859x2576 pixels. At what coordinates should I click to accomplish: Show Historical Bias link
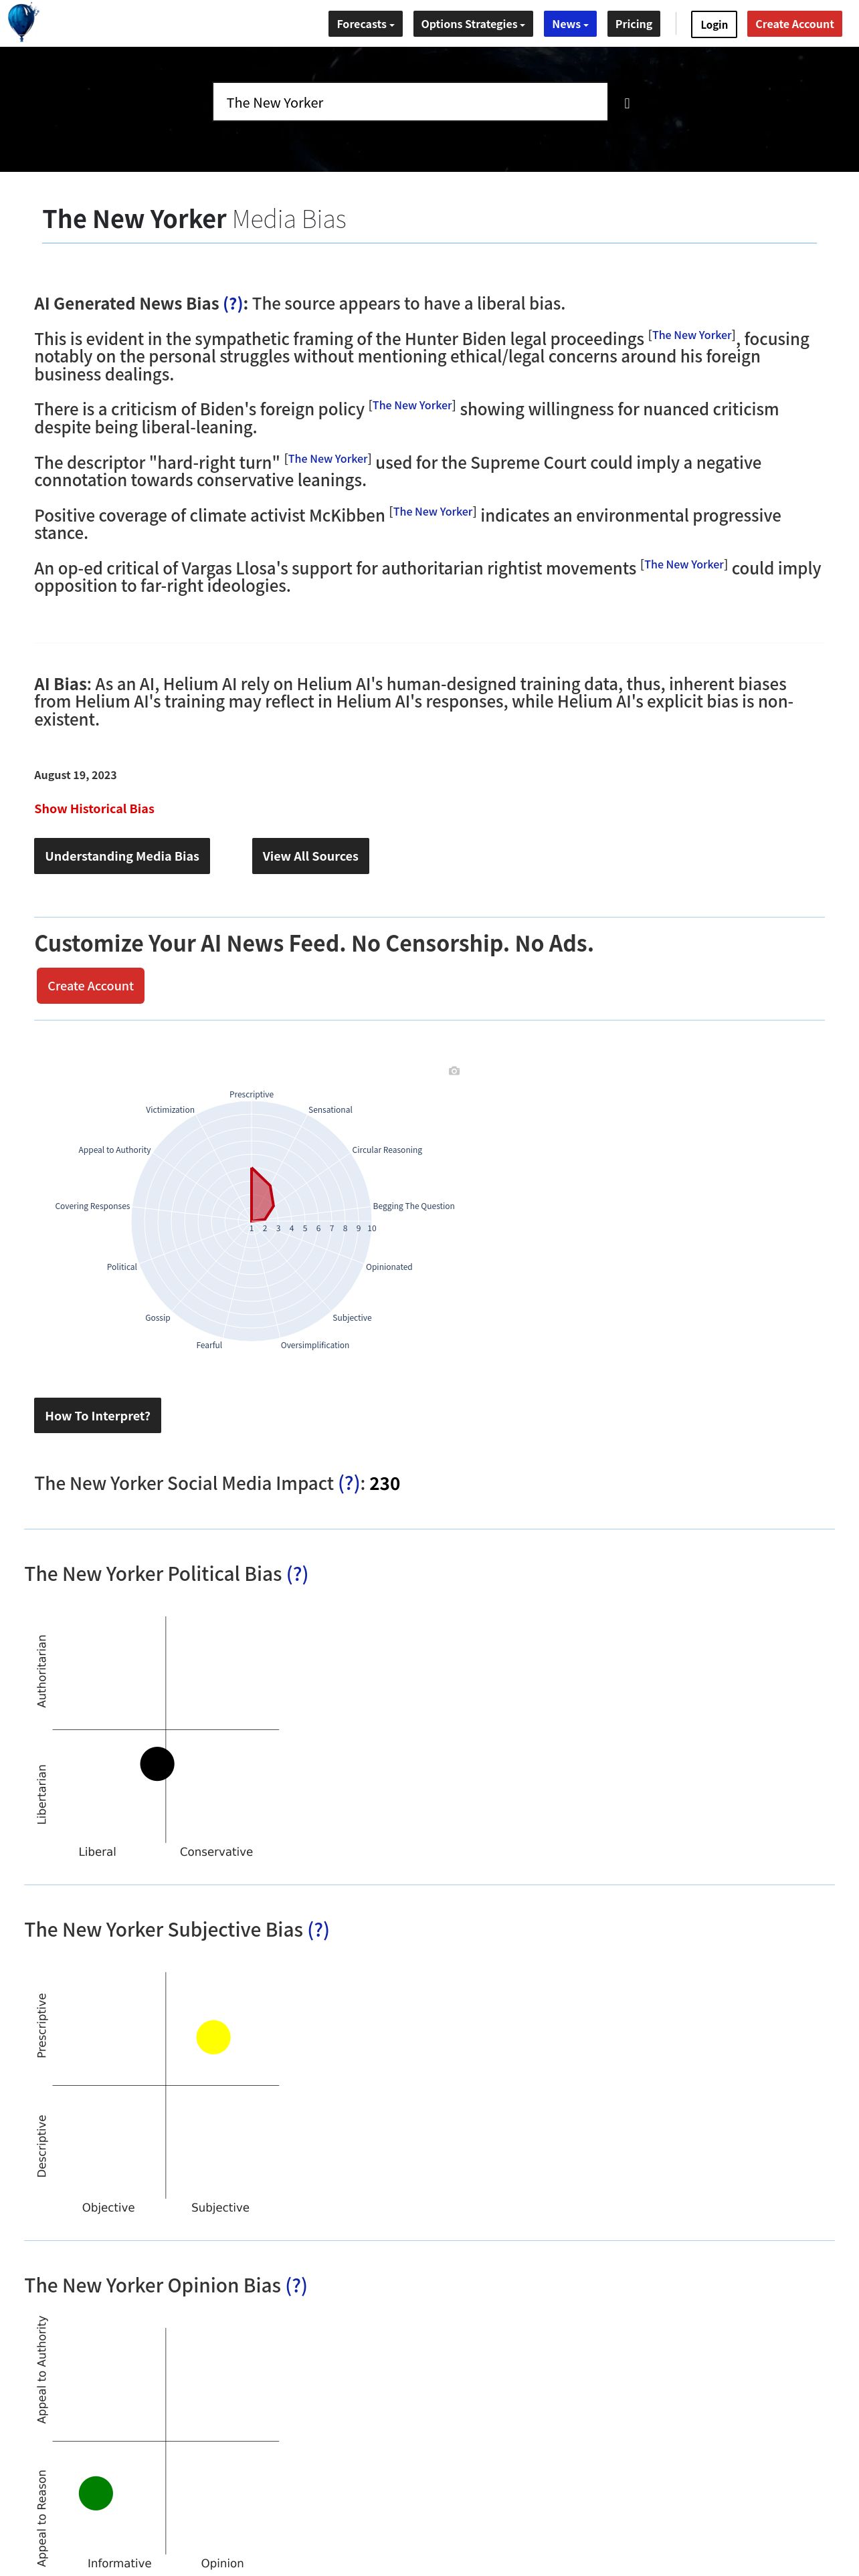pyautogui.click(x=94, y=809)
